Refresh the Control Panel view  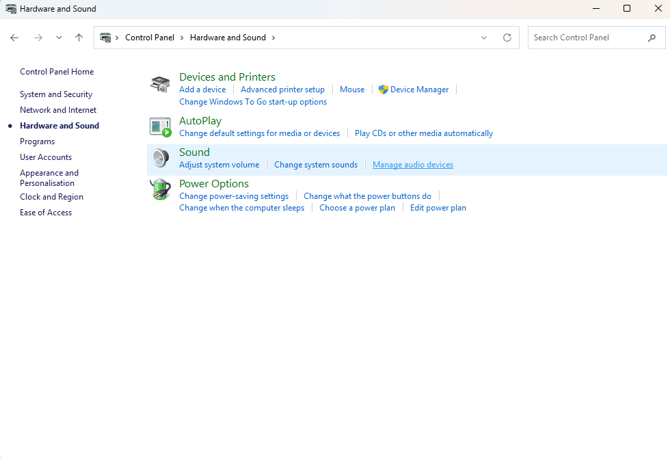(x=507, y=38)
